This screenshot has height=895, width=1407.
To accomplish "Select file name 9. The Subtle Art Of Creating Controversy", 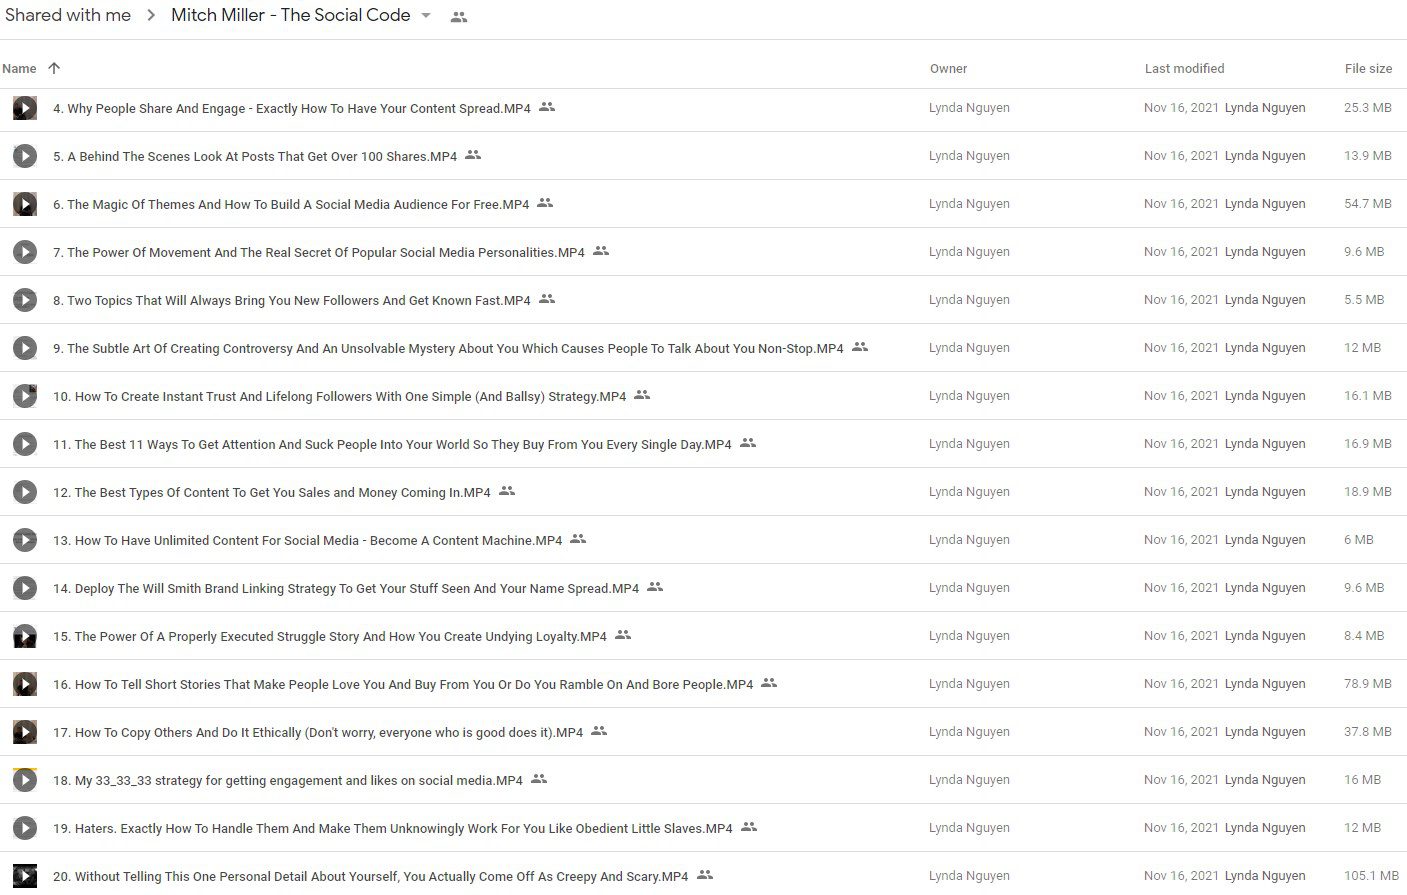I will click(448, 348).
